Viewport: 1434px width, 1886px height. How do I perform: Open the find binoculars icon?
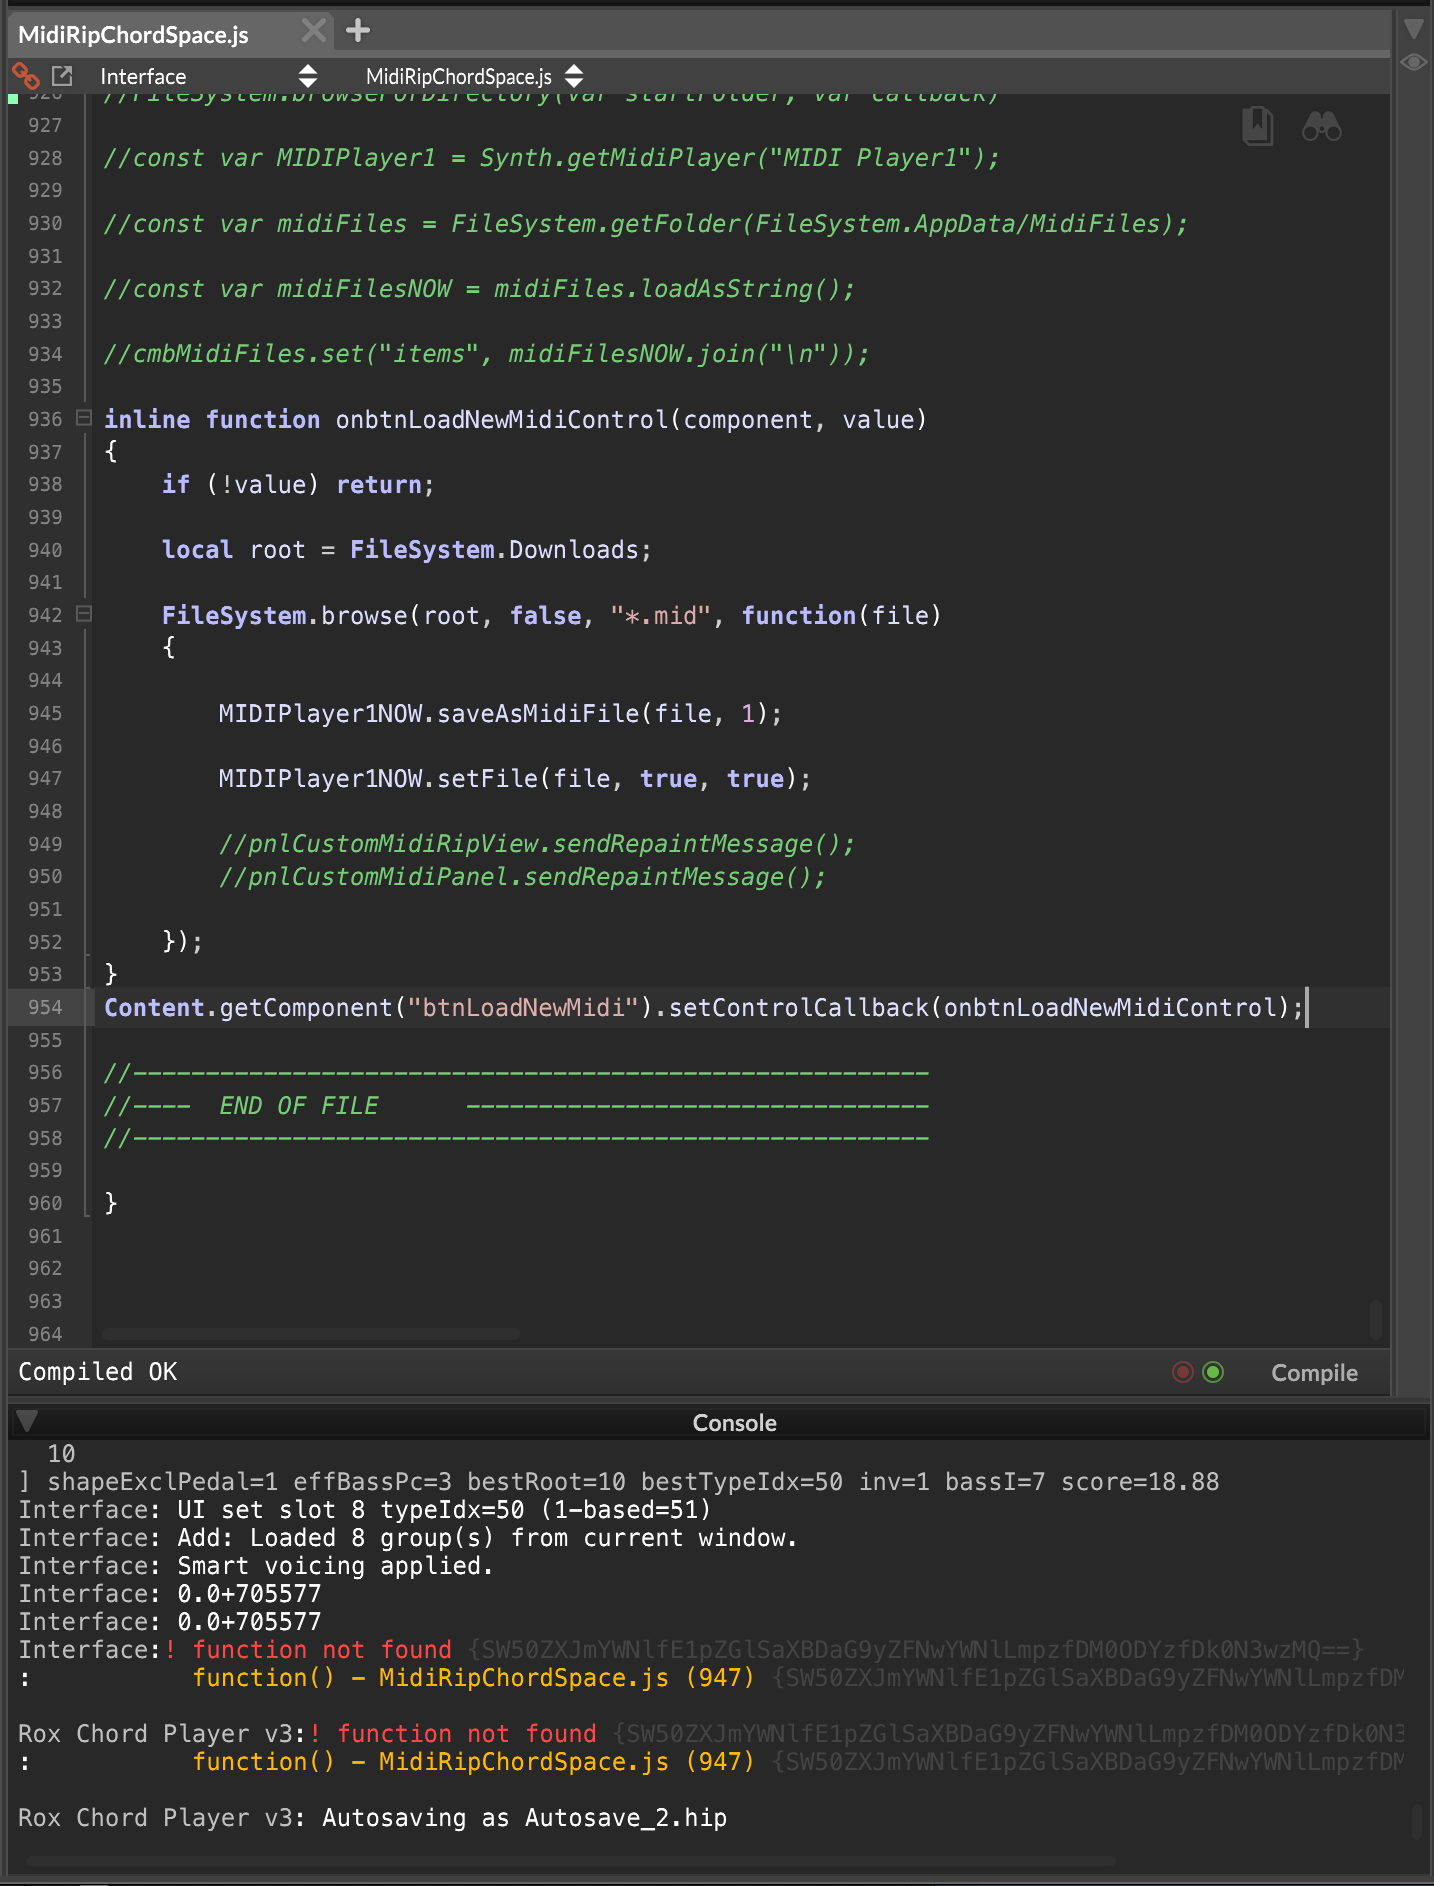[x=1321, y=126]
